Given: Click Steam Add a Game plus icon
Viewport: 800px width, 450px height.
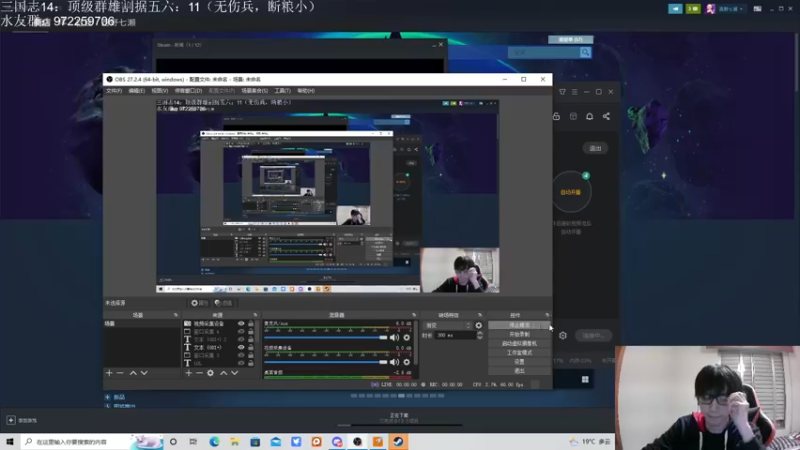Looking at the screenshot, I should pos(11,420).
